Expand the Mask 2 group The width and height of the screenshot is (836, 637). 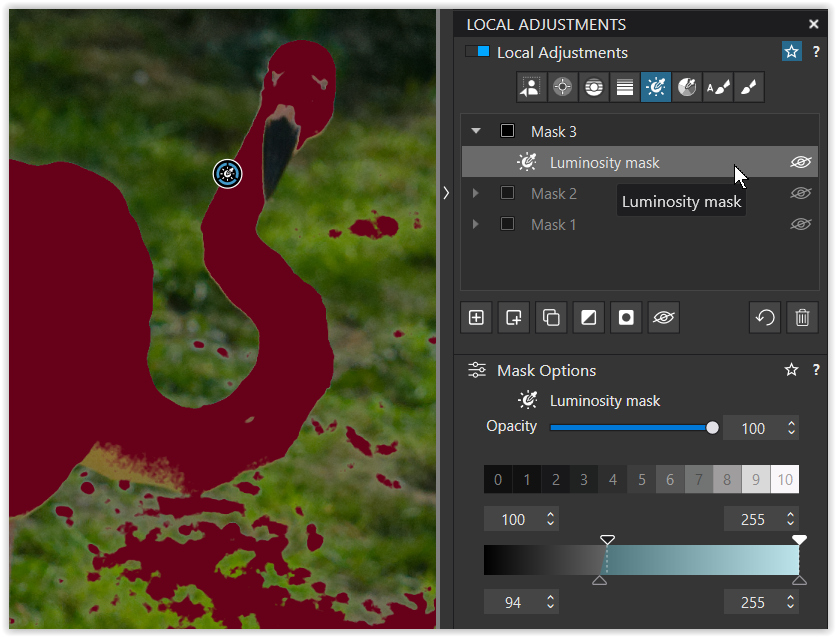pos(476,193)
